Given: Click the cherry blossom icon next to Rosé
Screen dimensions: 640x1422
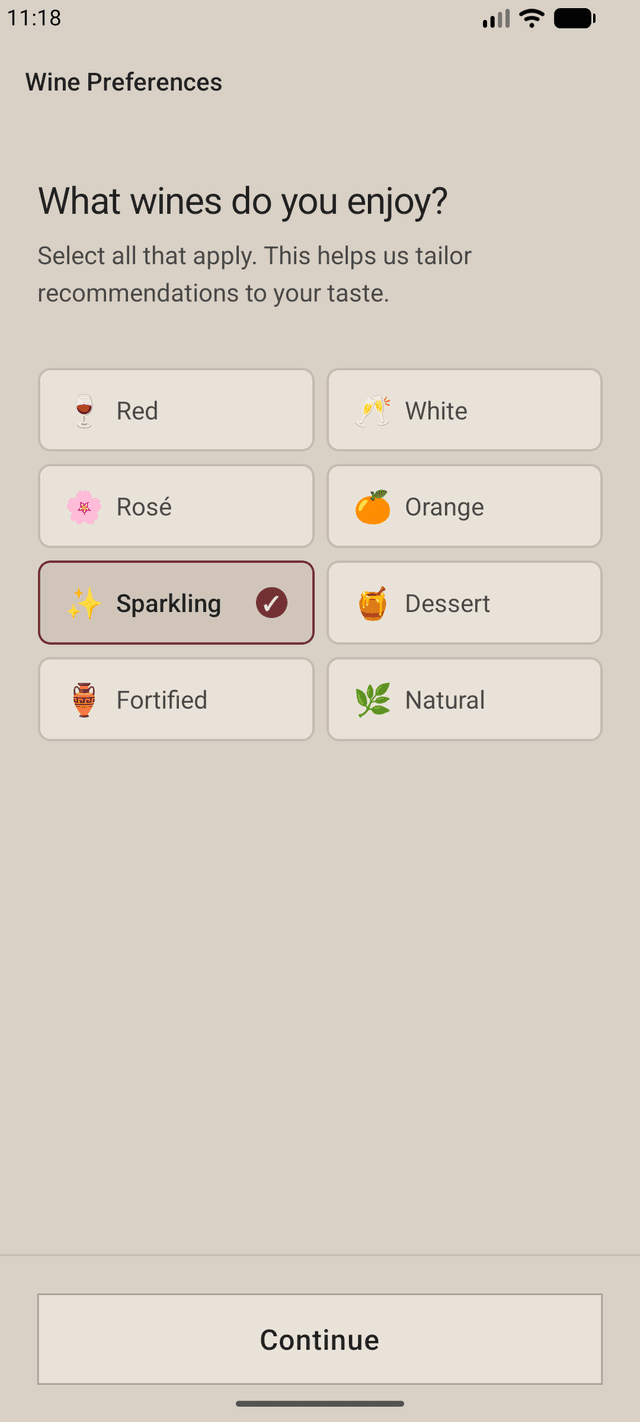Looking at the screenshot, I should click(83, 506).
